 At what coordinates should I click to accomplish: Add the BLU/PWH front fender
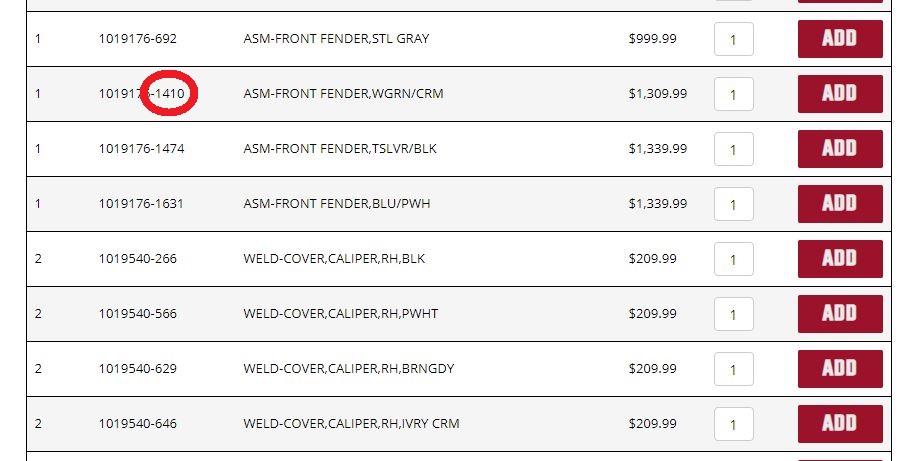(x=840, y=204)
